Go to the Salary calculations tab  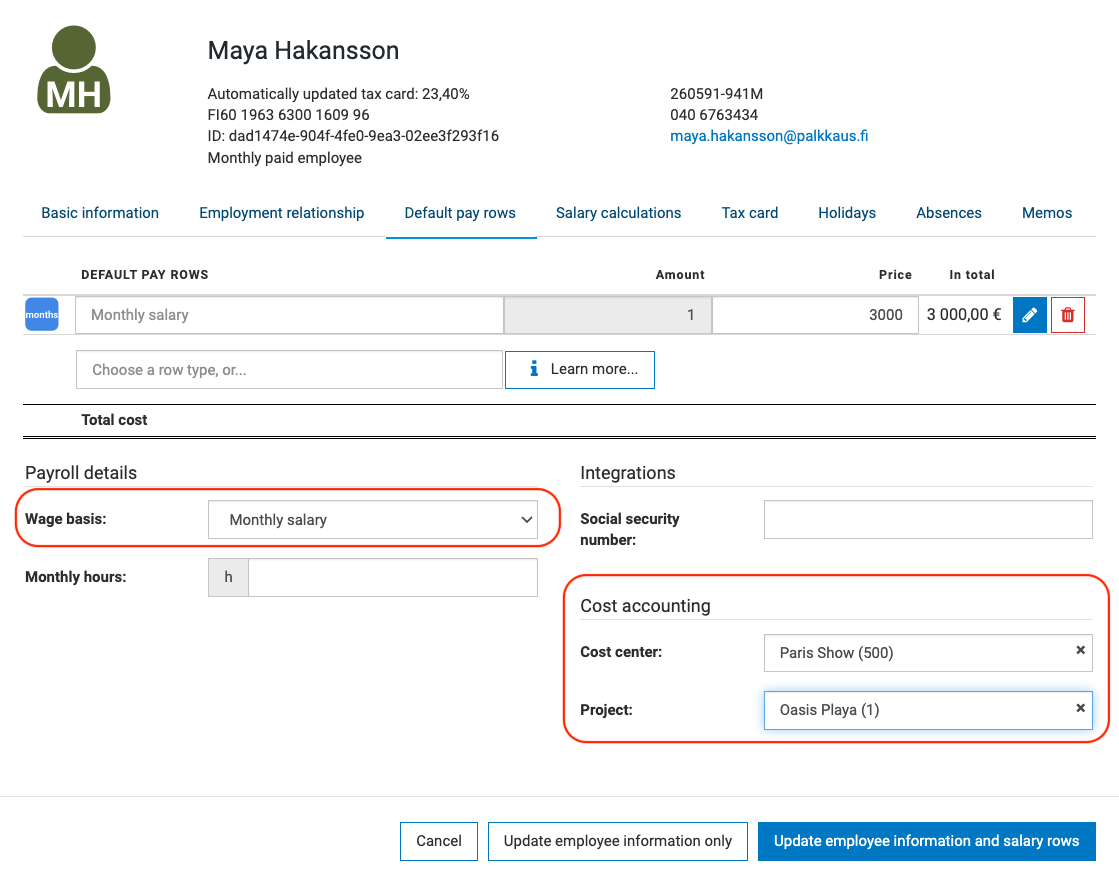pyautogui.click(x=618, y=213)
